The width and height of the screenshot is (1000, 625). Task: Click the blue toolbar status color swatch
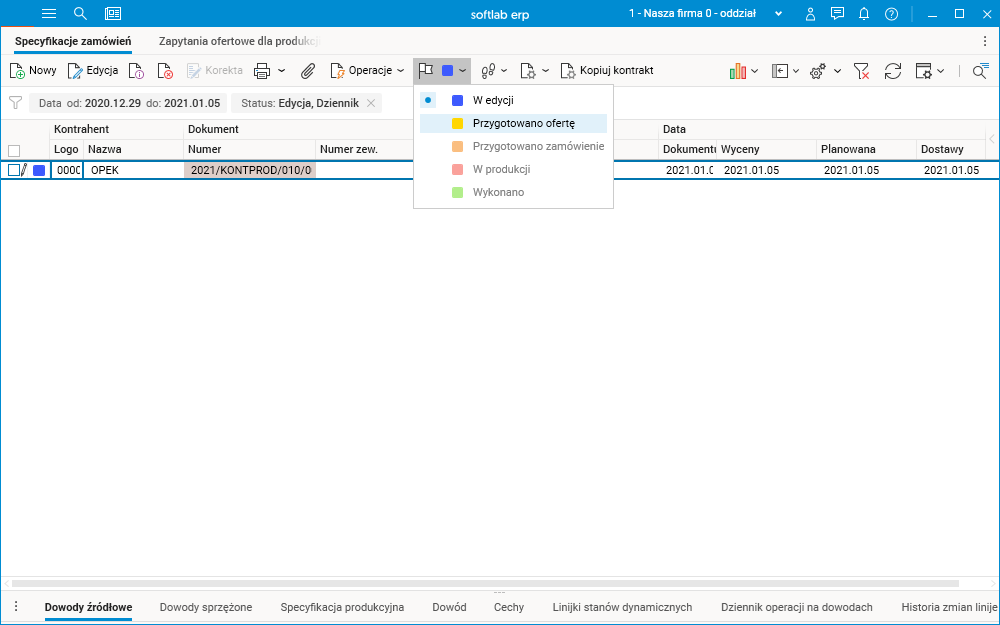[x=447, y=71]
